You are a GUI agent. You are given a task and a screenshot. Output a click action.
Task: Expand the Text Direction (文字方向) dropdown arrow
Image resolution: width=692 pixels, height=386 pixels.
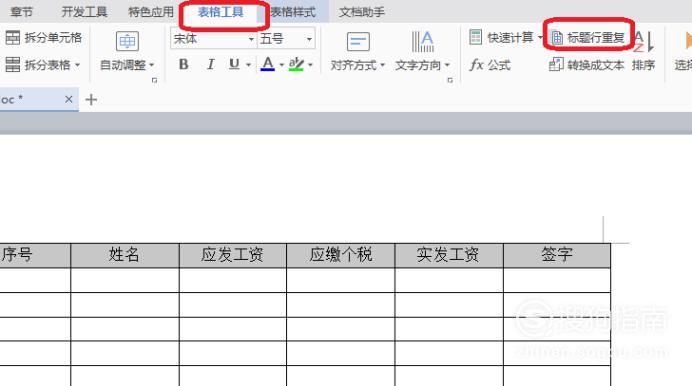[x=447, y=65]
